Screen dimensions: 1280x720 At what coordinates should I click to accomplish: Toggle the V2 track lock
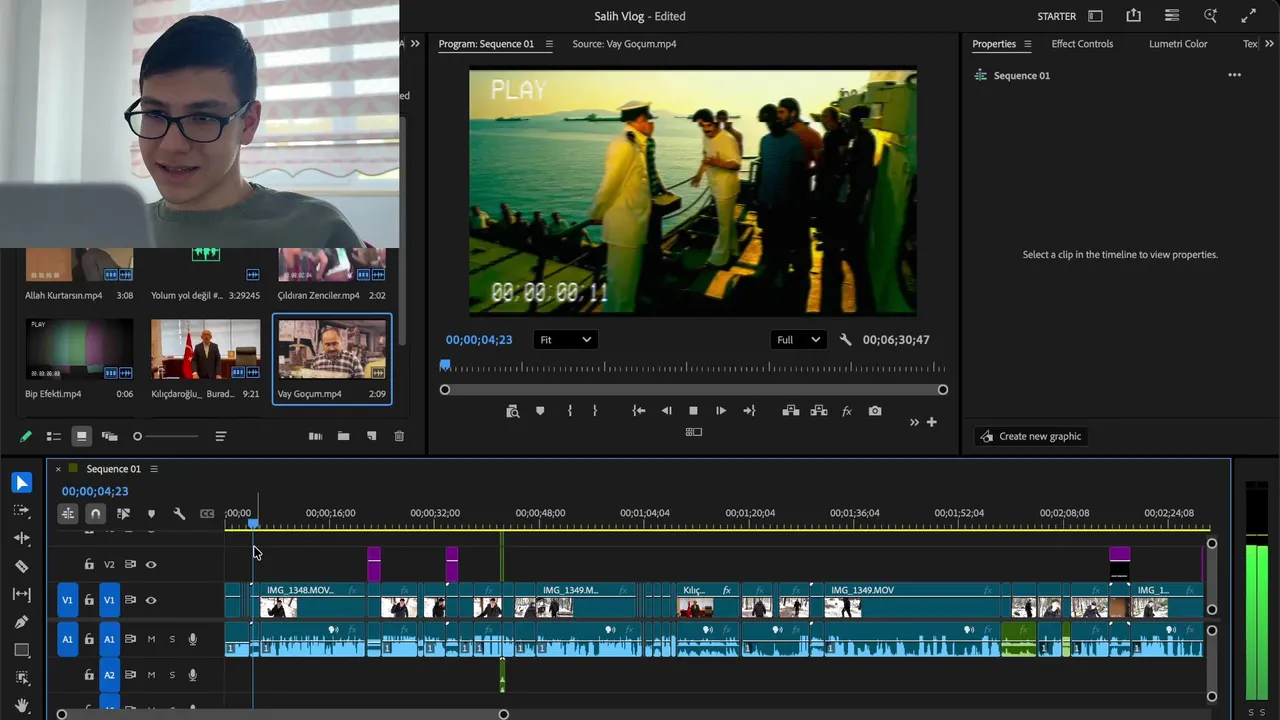[x=89, y=565]
